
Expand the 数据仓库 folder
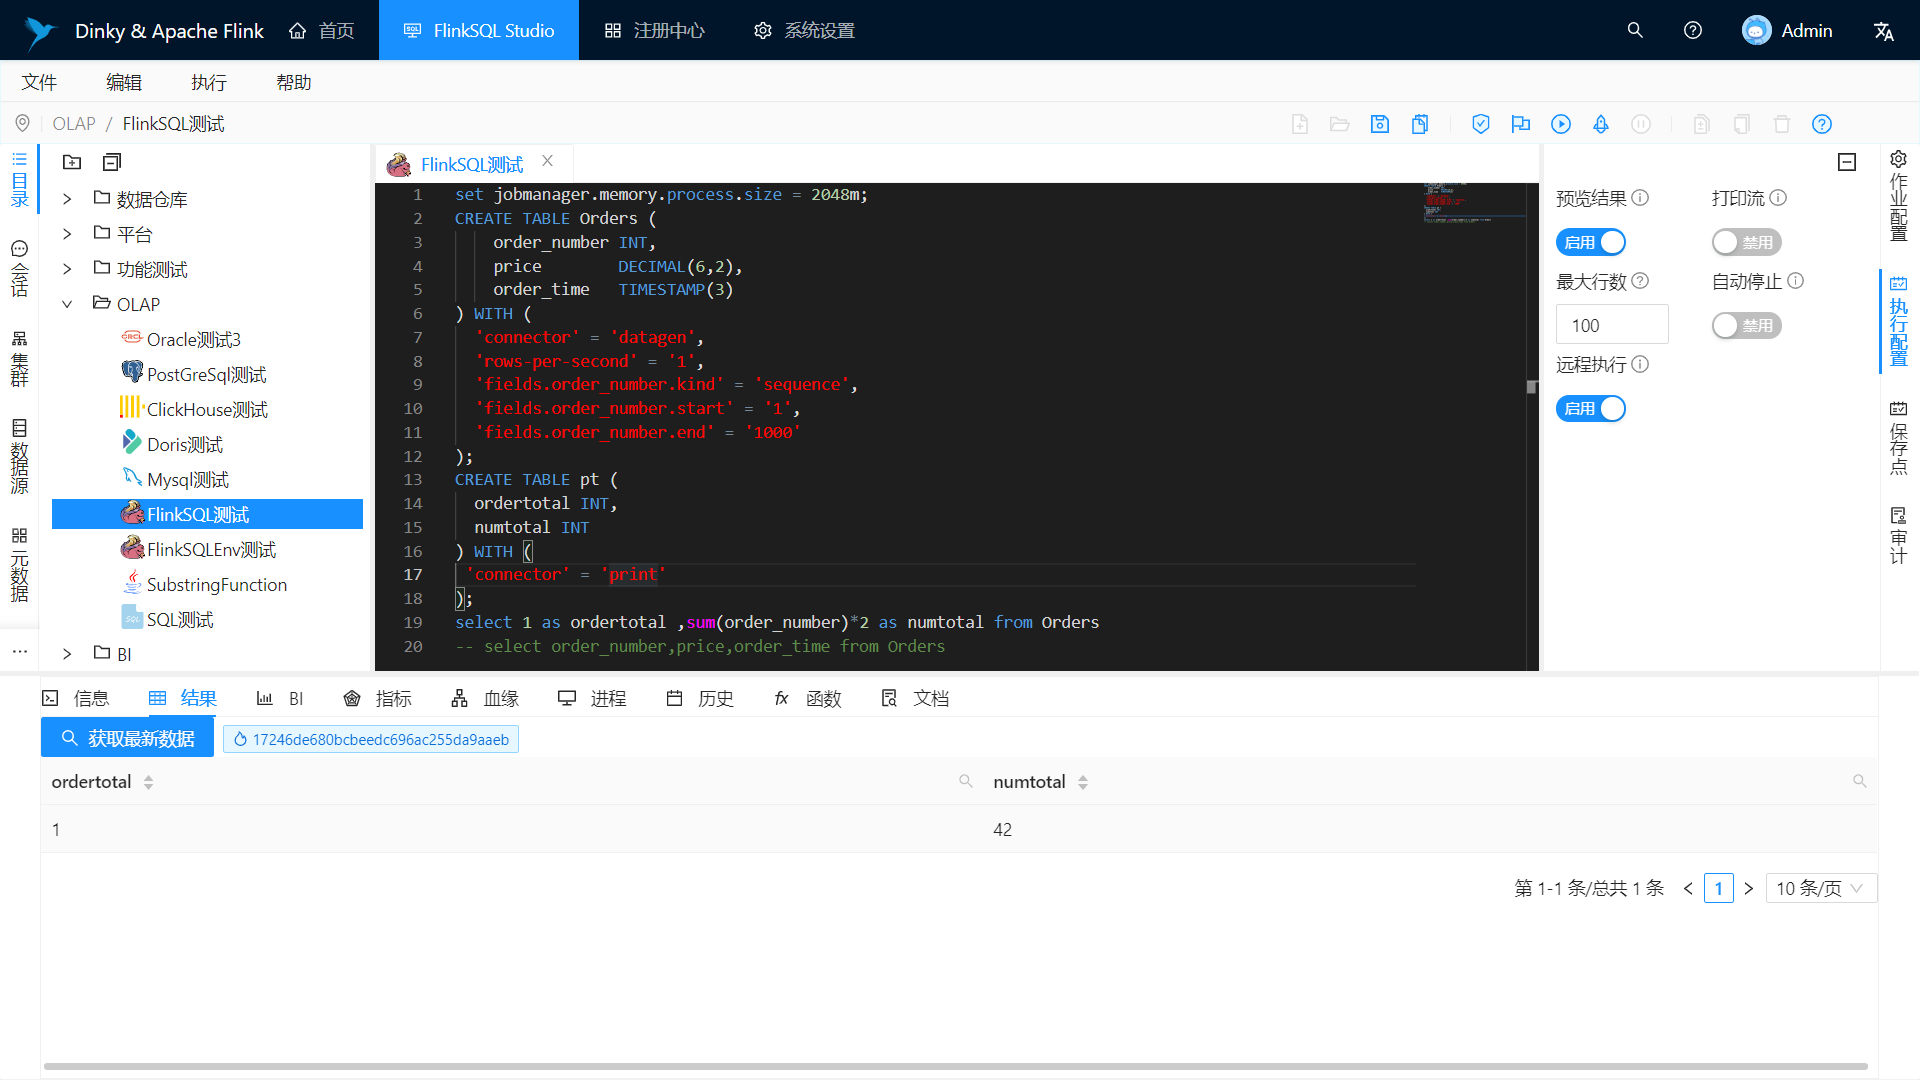point(67,199)
